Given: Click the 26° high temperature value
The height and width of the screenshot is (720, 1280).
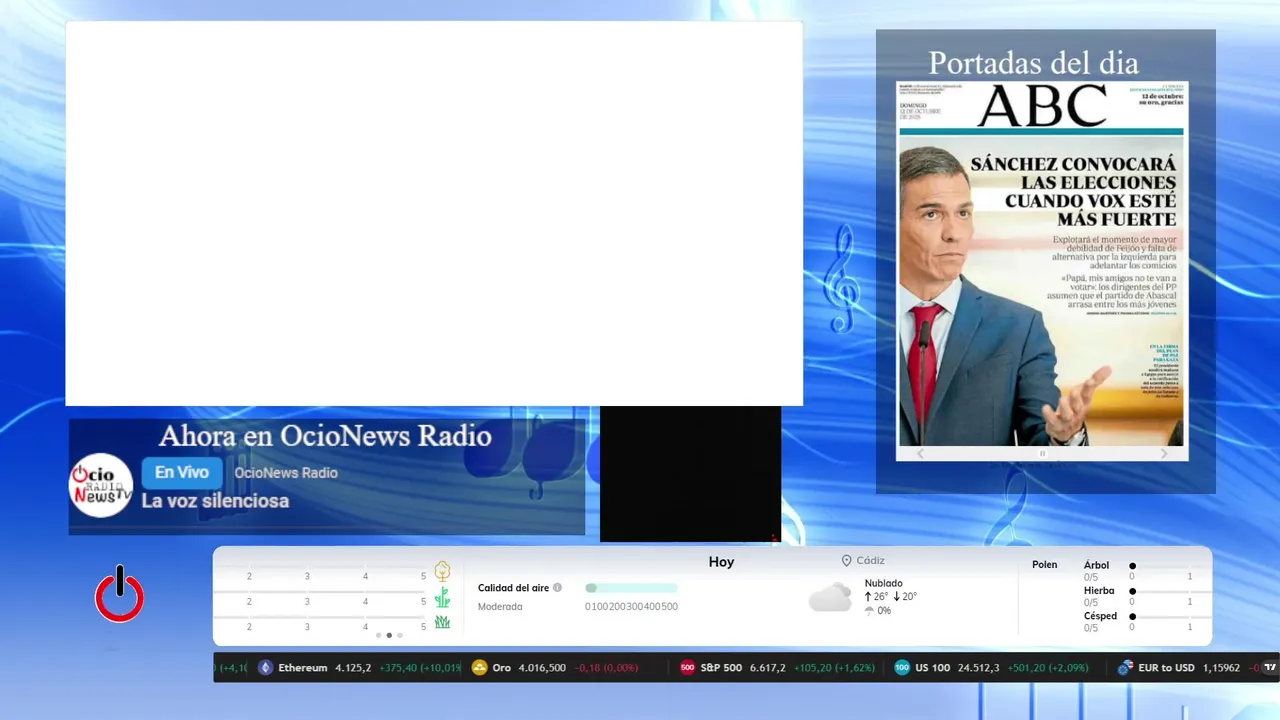Looking at the screenshot, I should [881, 597].
